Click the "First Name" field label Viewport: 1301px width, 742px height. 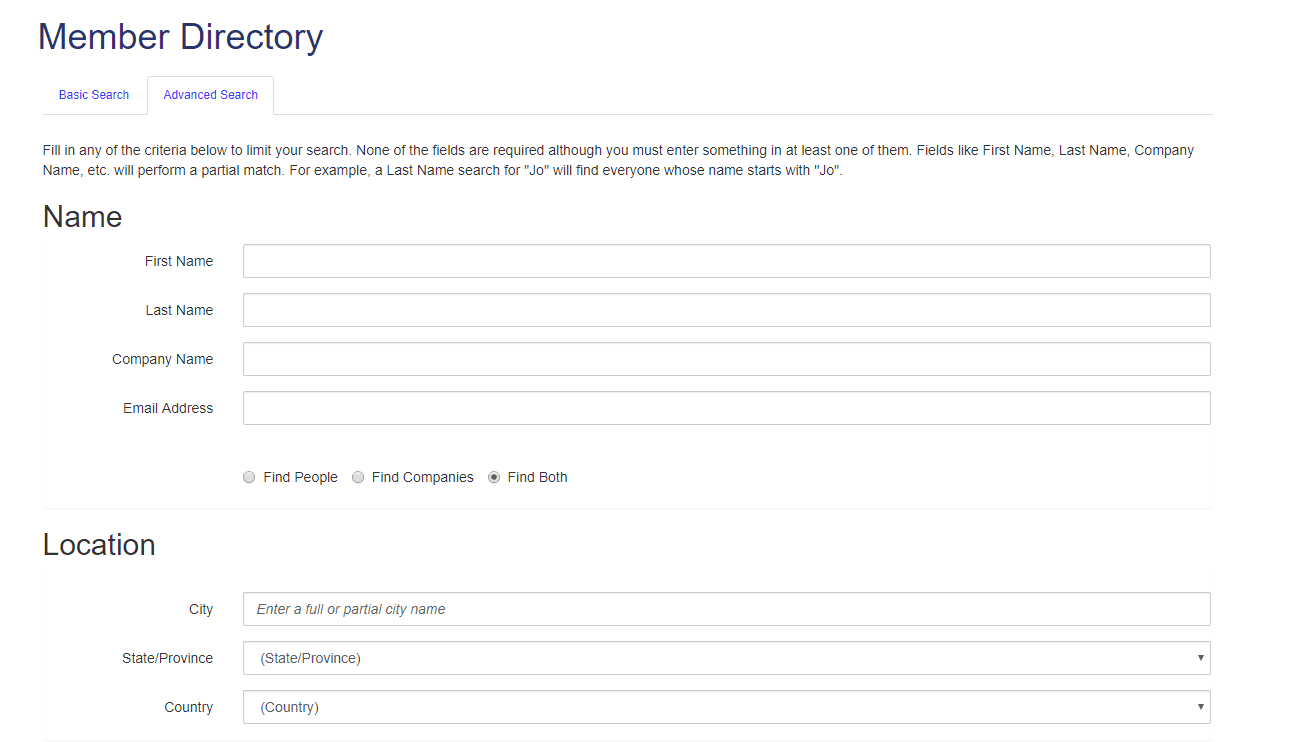tap(179, 261)
